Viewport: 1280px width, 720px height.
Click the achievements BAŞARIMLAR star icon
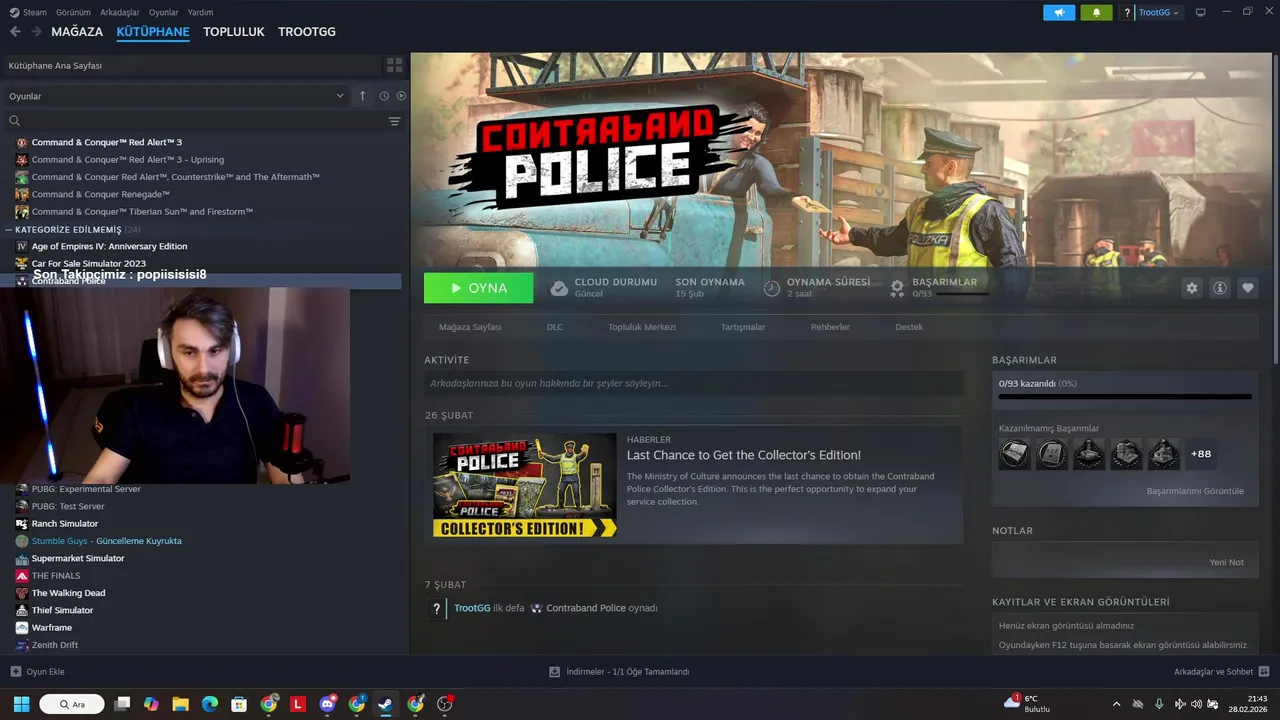897,288
